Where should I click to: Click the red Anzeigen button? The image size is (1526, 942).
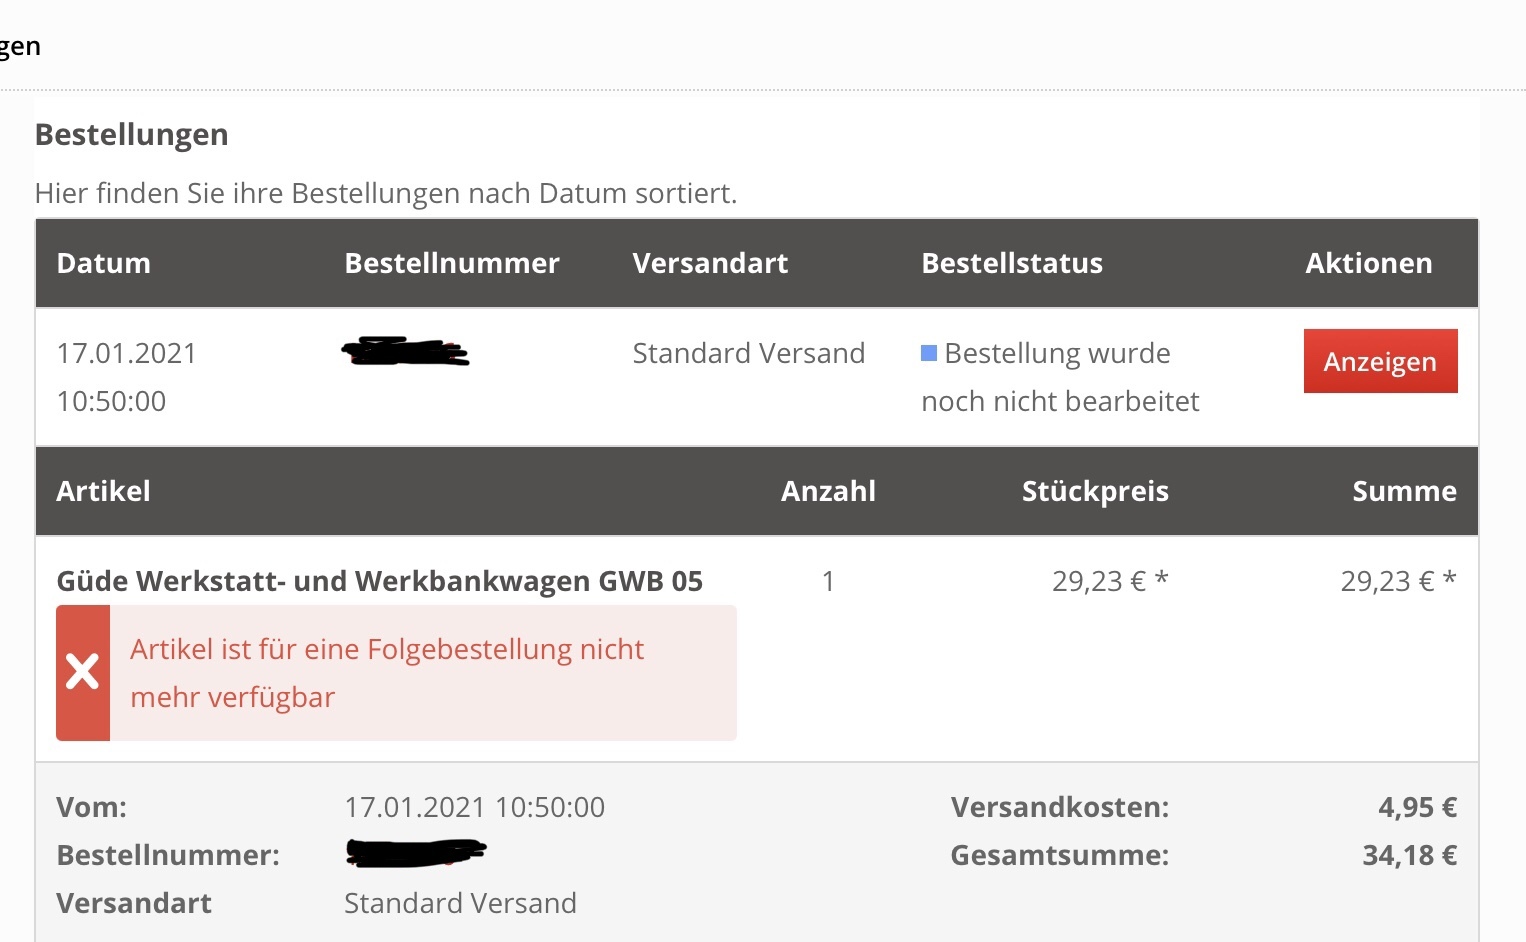click(x=1380, y=361)
